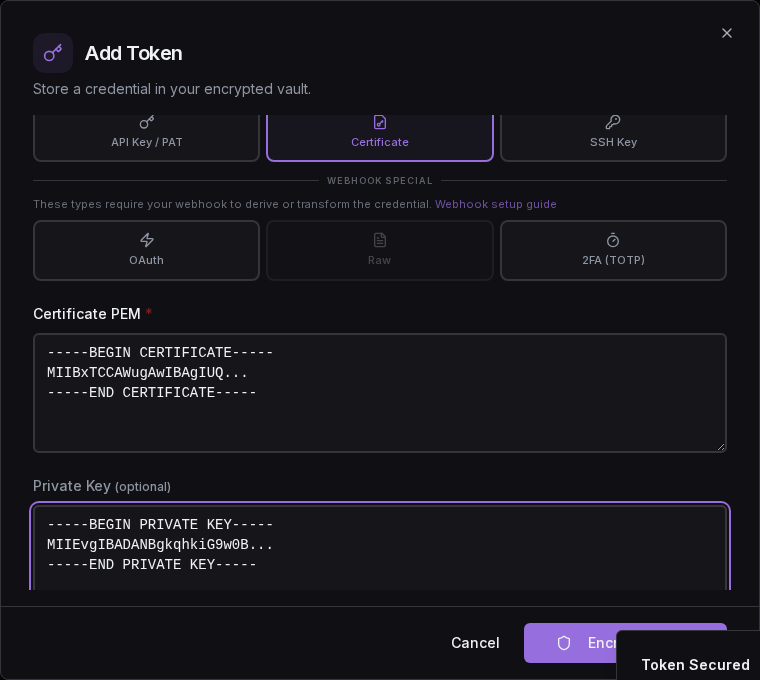Select the API Key / PAT type

coord(146,138)
